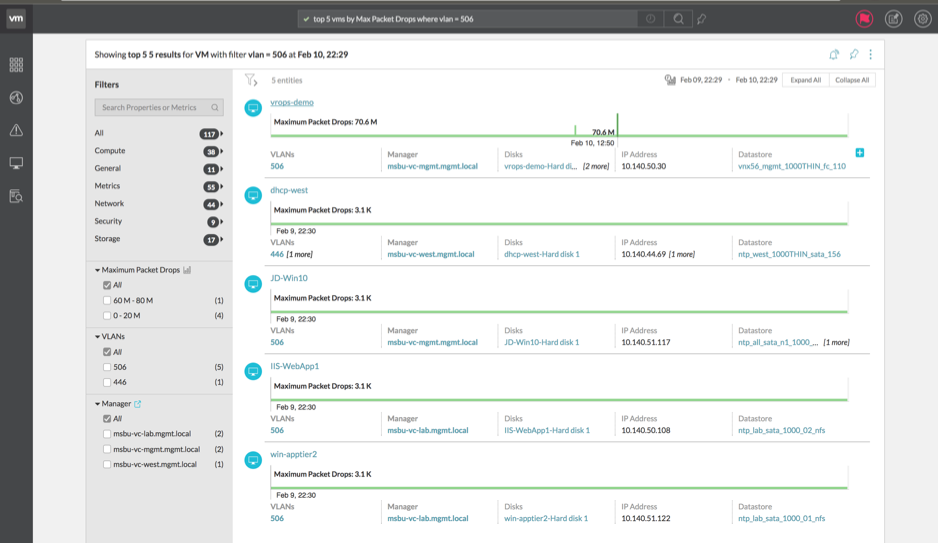The height and width of the screenshot is (543, 938).
Task: Click the magnifier search icon in query bar
Action: pyautogui.click(x=678, y=19)
